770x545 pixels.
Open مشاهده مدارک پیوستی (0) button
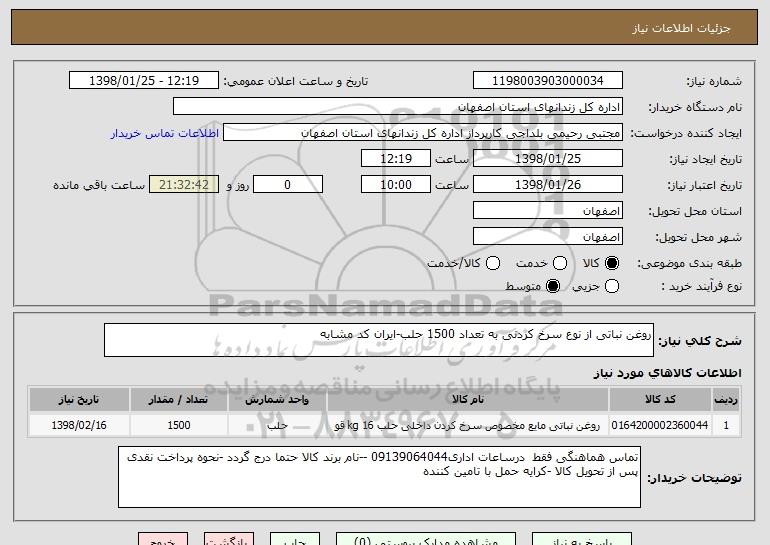[426, 539]
